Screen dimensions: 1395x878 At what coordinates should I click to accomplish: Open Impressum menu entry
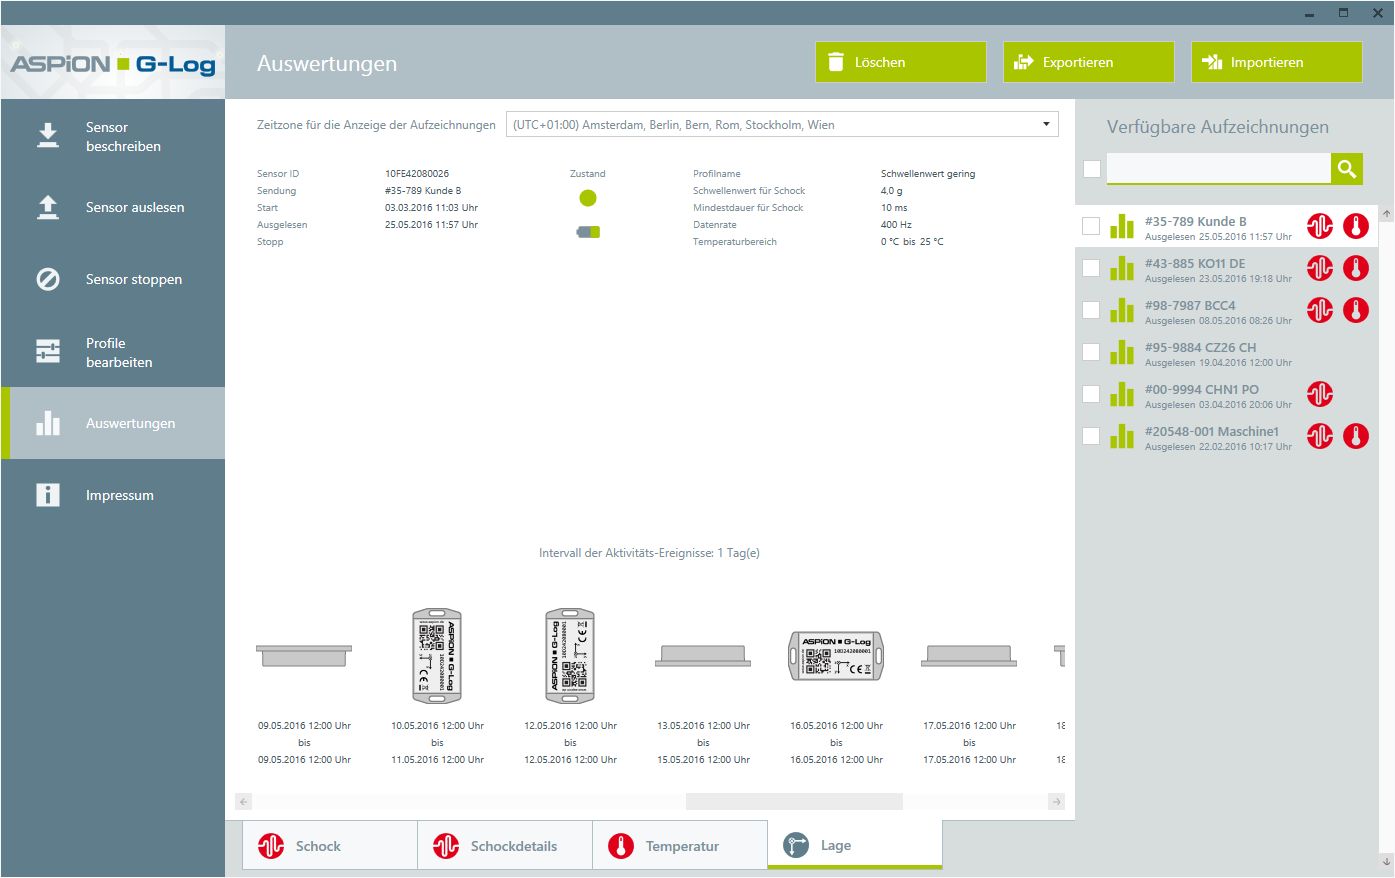tap(113, 495)
